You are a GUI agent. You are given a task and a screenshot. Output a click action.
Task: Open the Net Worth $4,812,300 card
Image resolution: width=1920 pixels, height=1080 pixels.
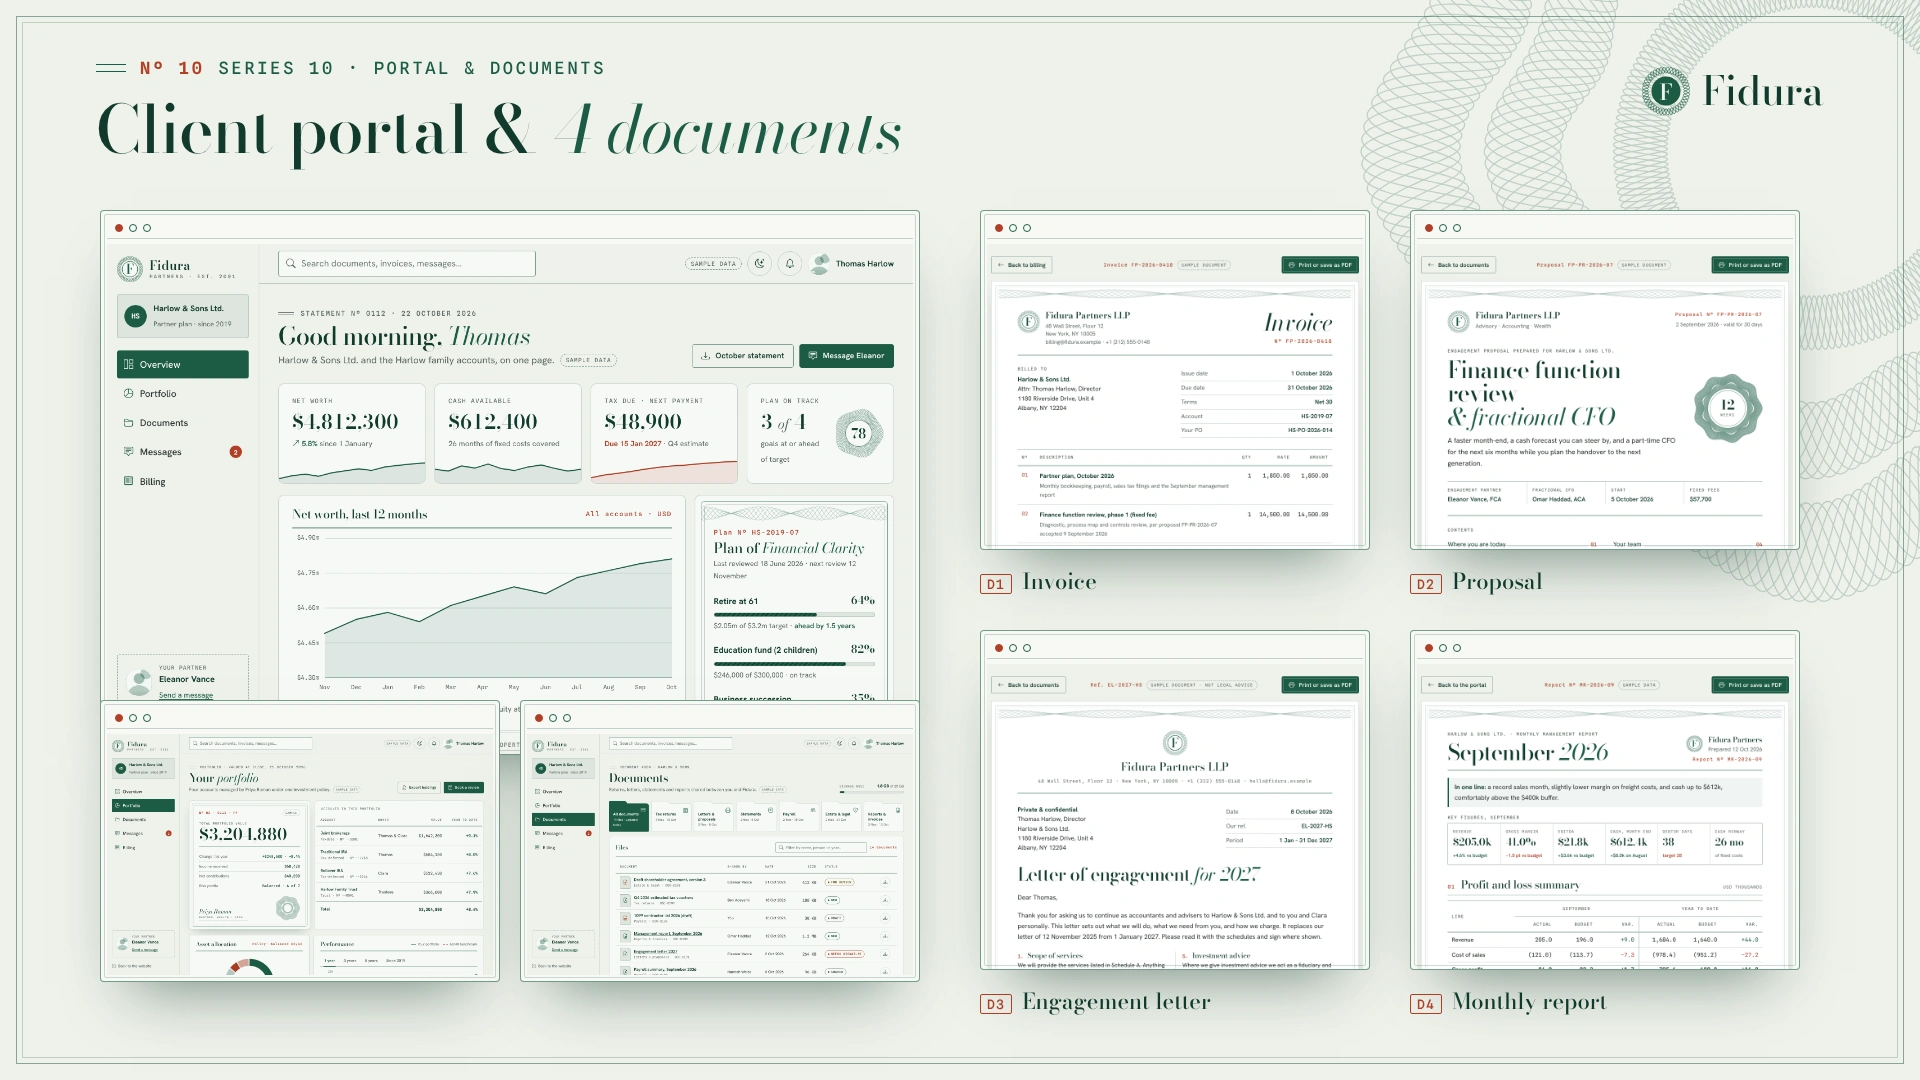[x=352, y=433]
